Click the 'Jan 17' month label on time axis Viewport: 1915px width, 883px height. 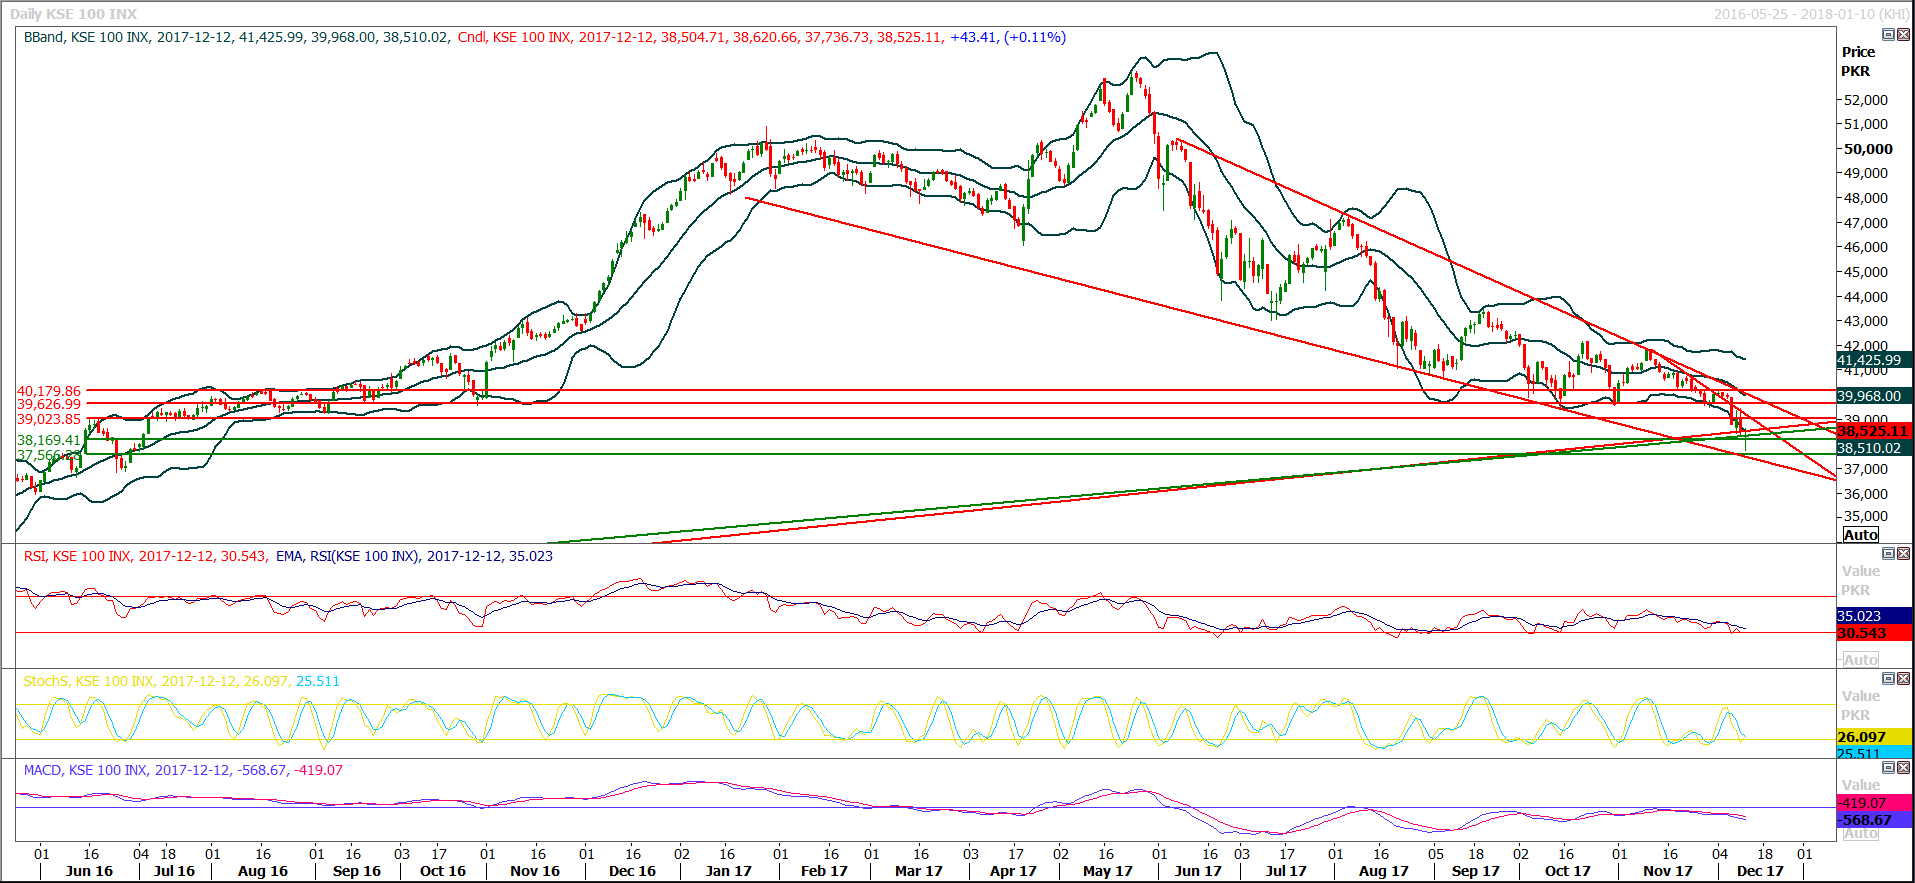point(728,871)
